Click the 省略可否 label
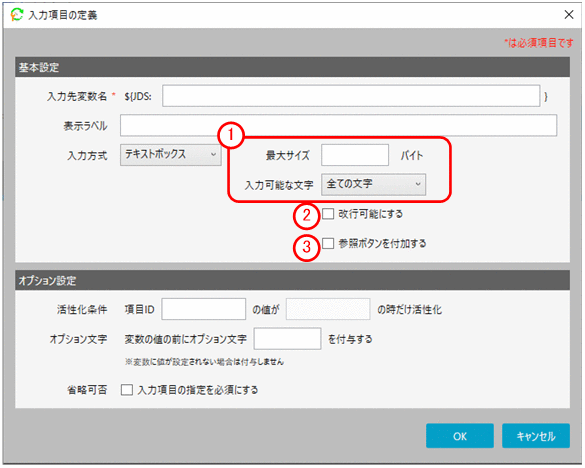 pos(87,390)
